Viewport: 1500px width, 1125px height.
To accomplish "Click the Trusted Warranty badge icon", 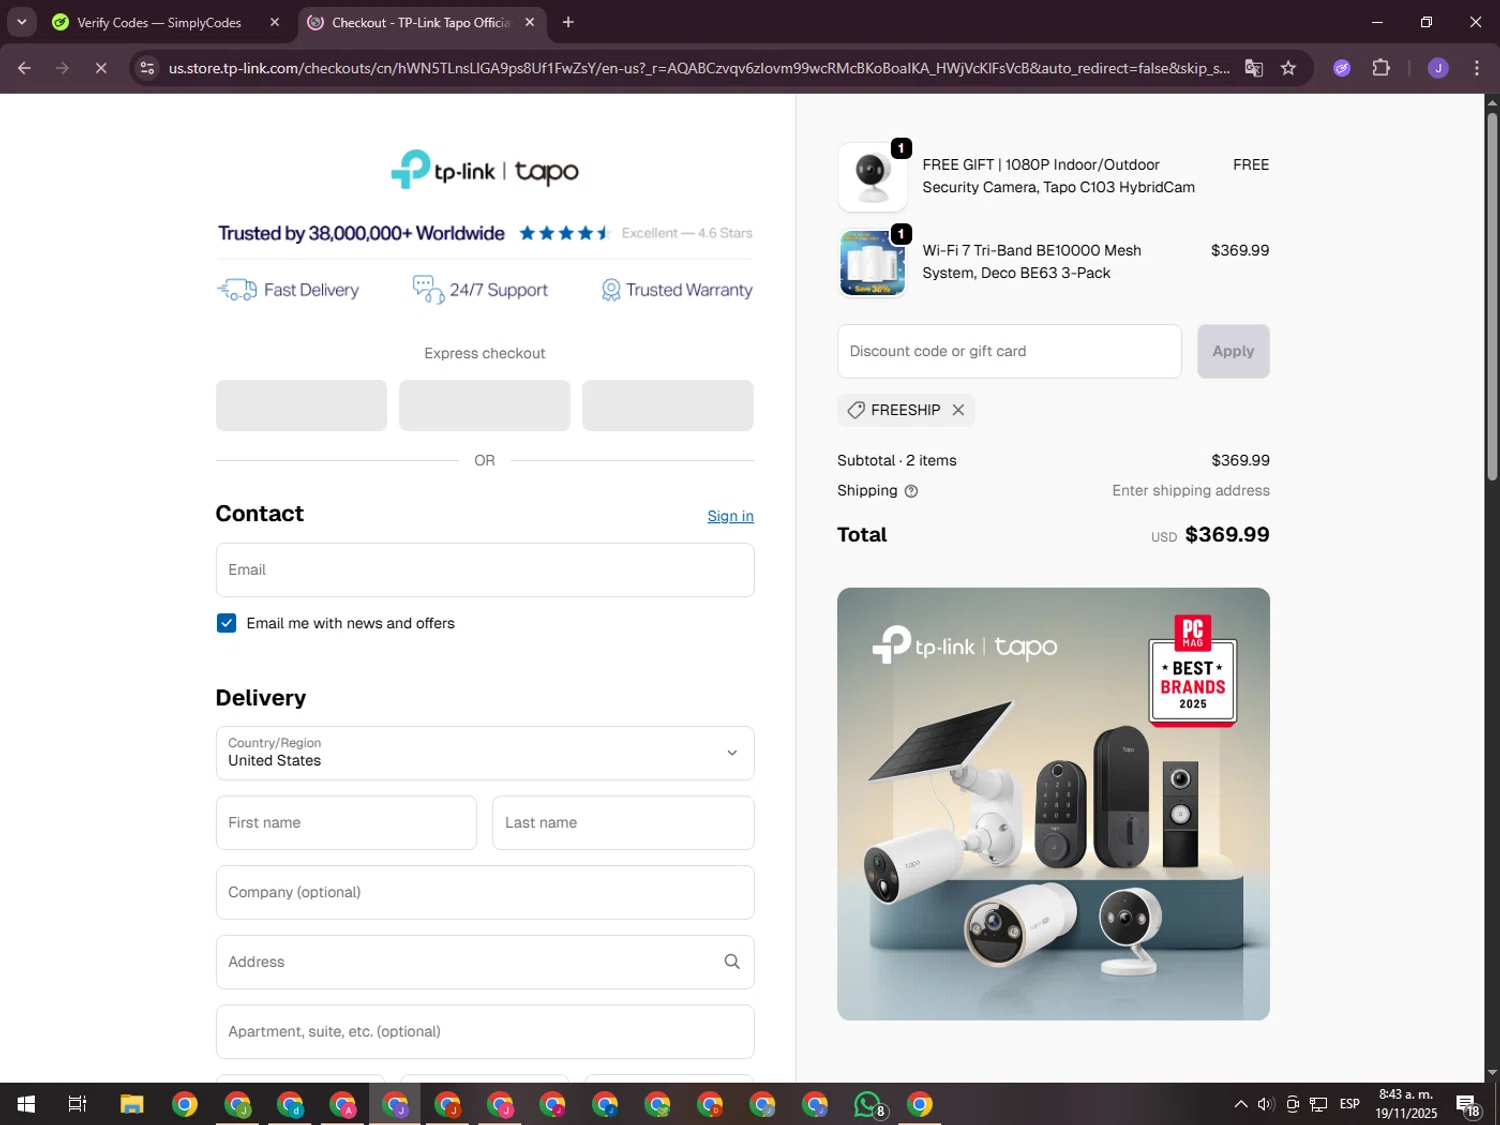I will 610,290.
